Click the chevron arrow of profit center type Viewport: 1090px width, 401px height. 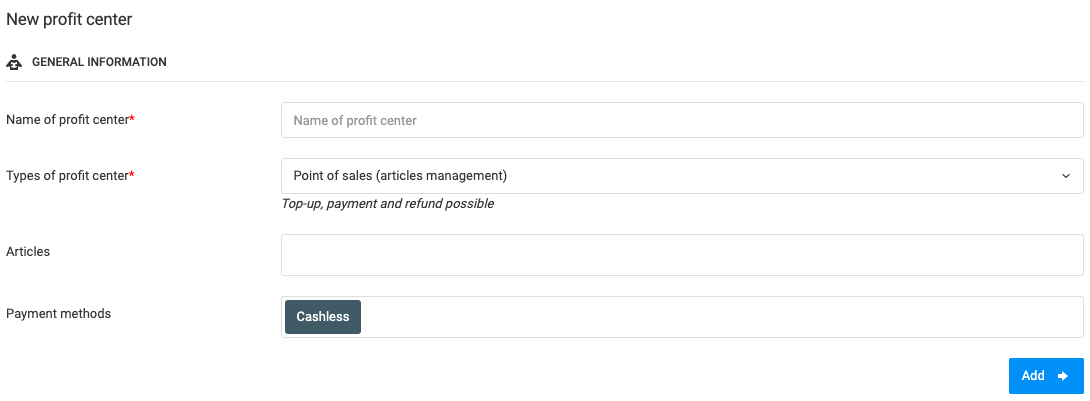1066,177
